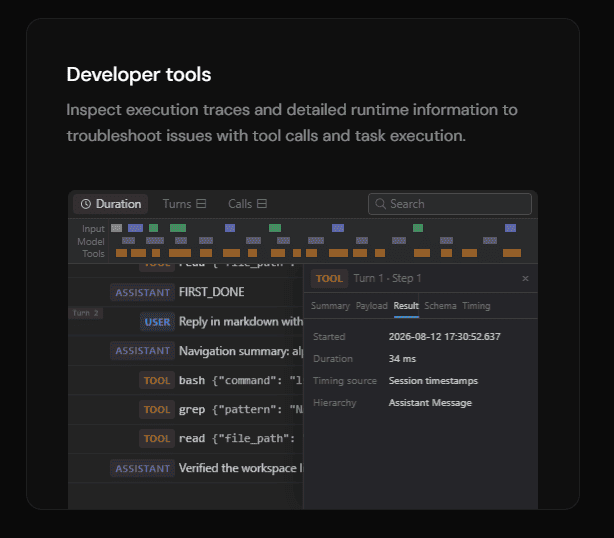614x538 pixels.
Task: Click the Developer tools heading
Action: 139,74
